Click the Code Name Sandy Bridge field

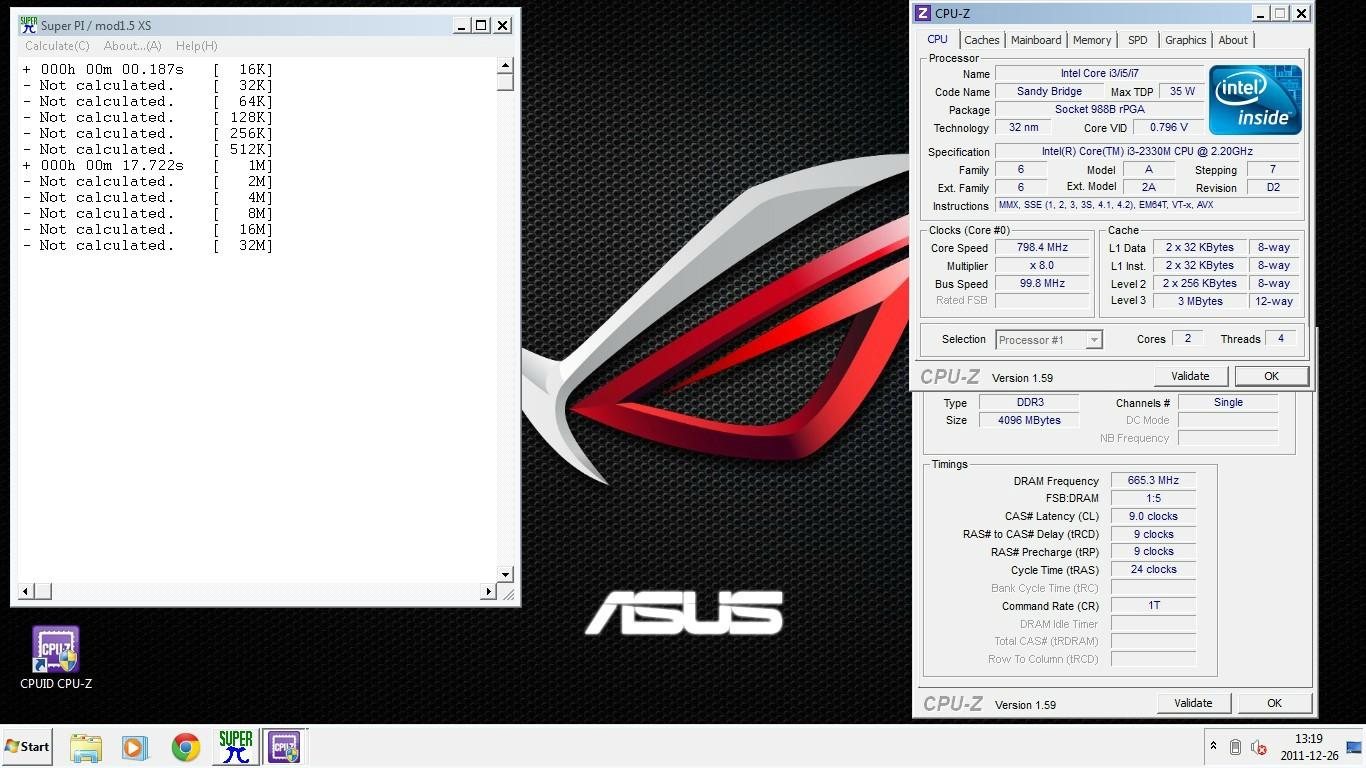click(1049, 92)
